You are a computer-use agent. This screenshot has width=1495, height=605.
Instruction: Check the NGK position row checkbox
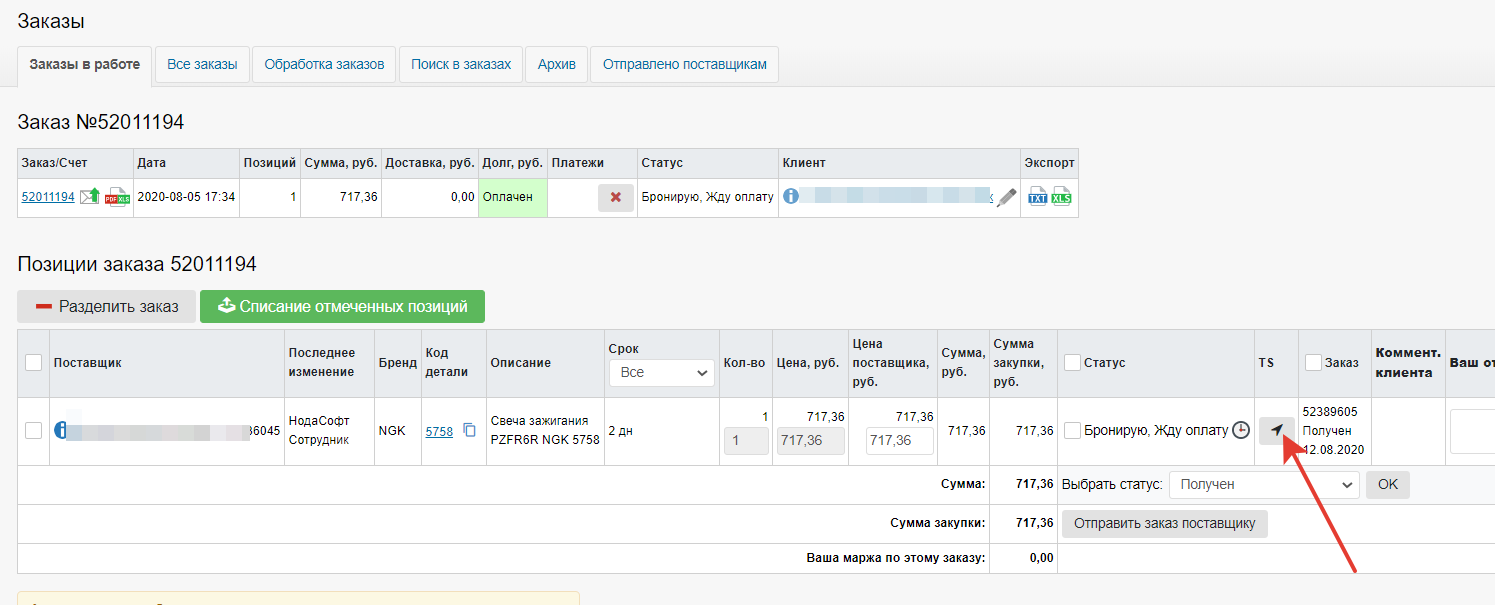click(33, 430)
